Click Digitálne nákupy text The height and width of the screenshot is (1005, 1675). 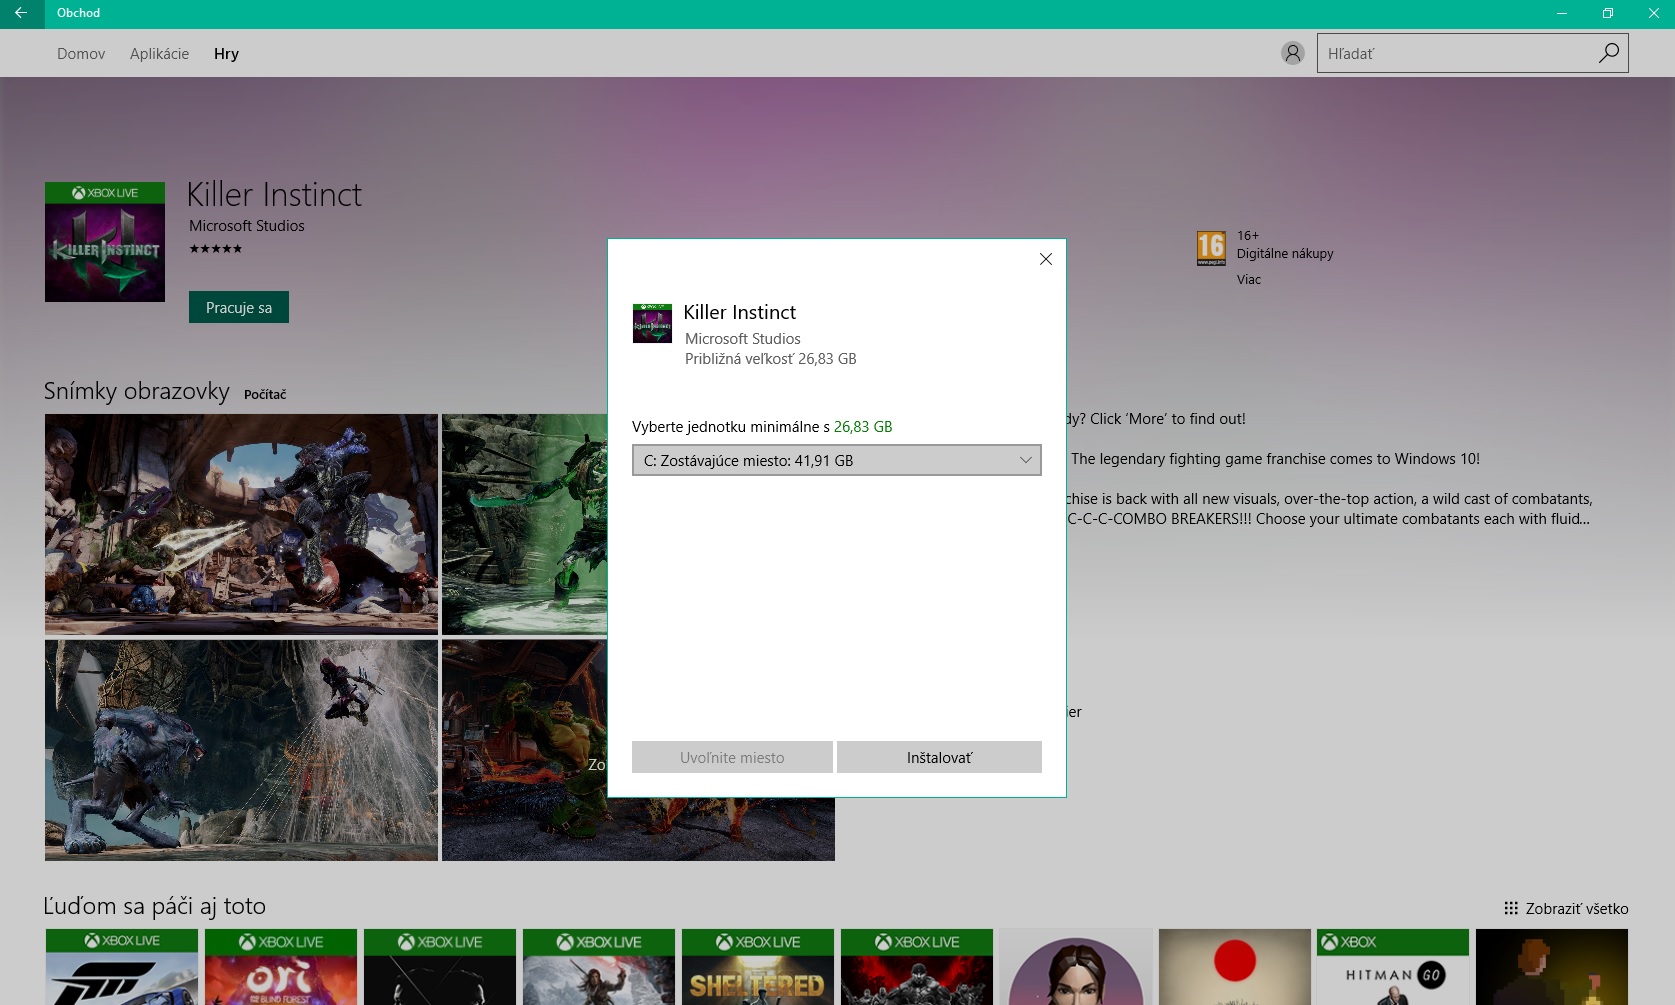1285,253
